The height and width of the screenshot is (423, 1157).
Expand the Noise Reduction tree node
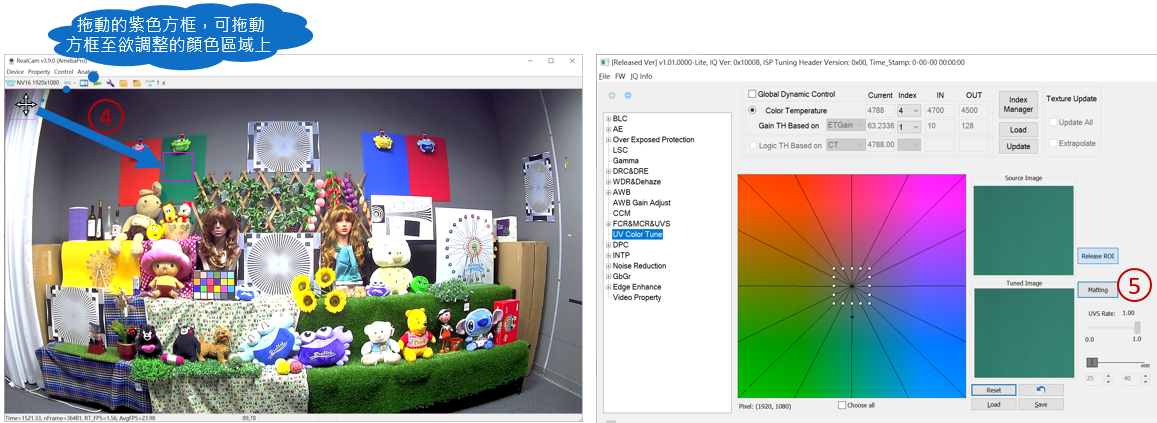pos(608,266)
